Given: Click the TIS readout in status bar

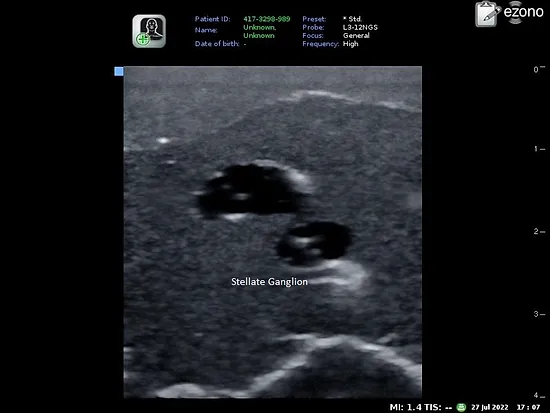Looking at the screenshot, I should point(438,407).
